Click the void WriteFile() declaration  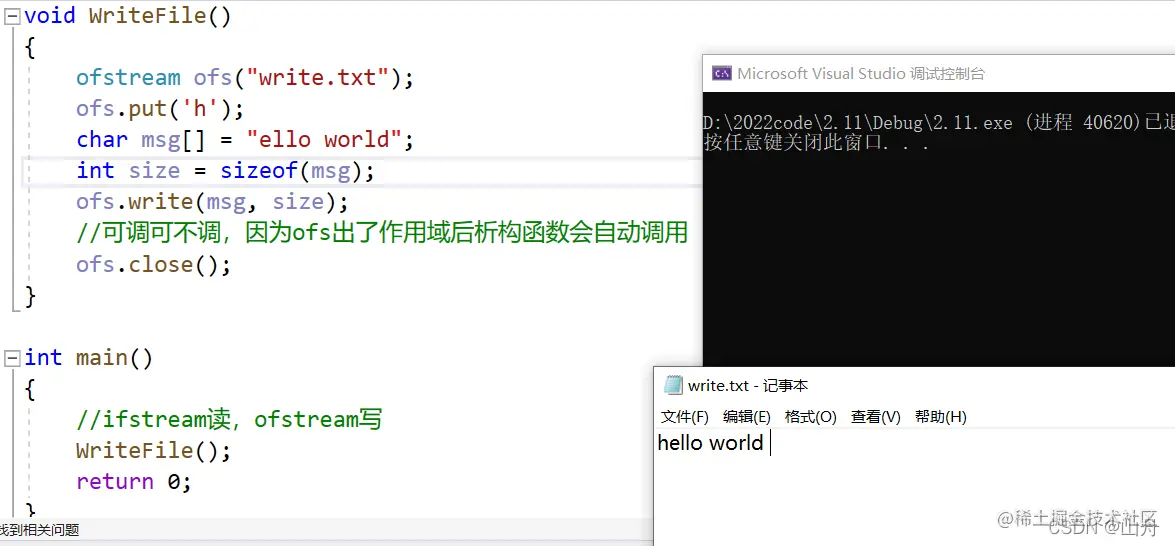pyautogui.click(x=127, y=16)
